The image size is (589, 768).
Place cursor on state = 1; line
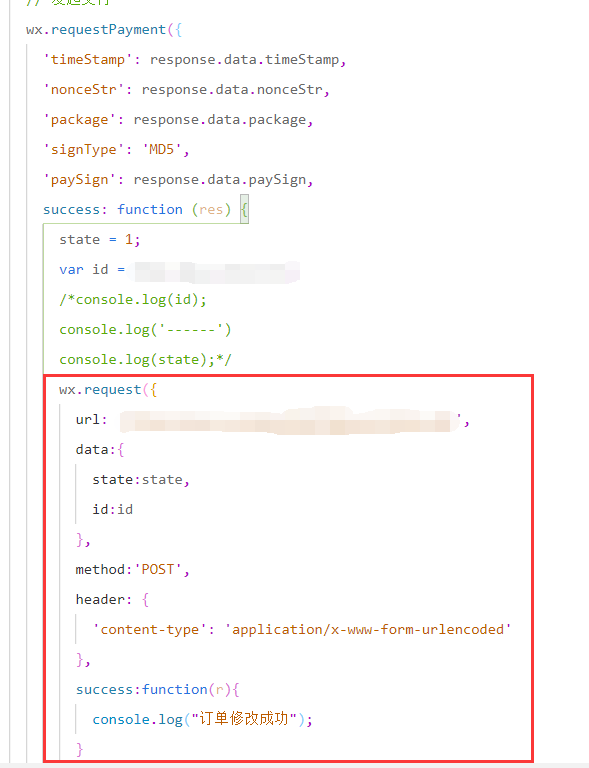100,240
